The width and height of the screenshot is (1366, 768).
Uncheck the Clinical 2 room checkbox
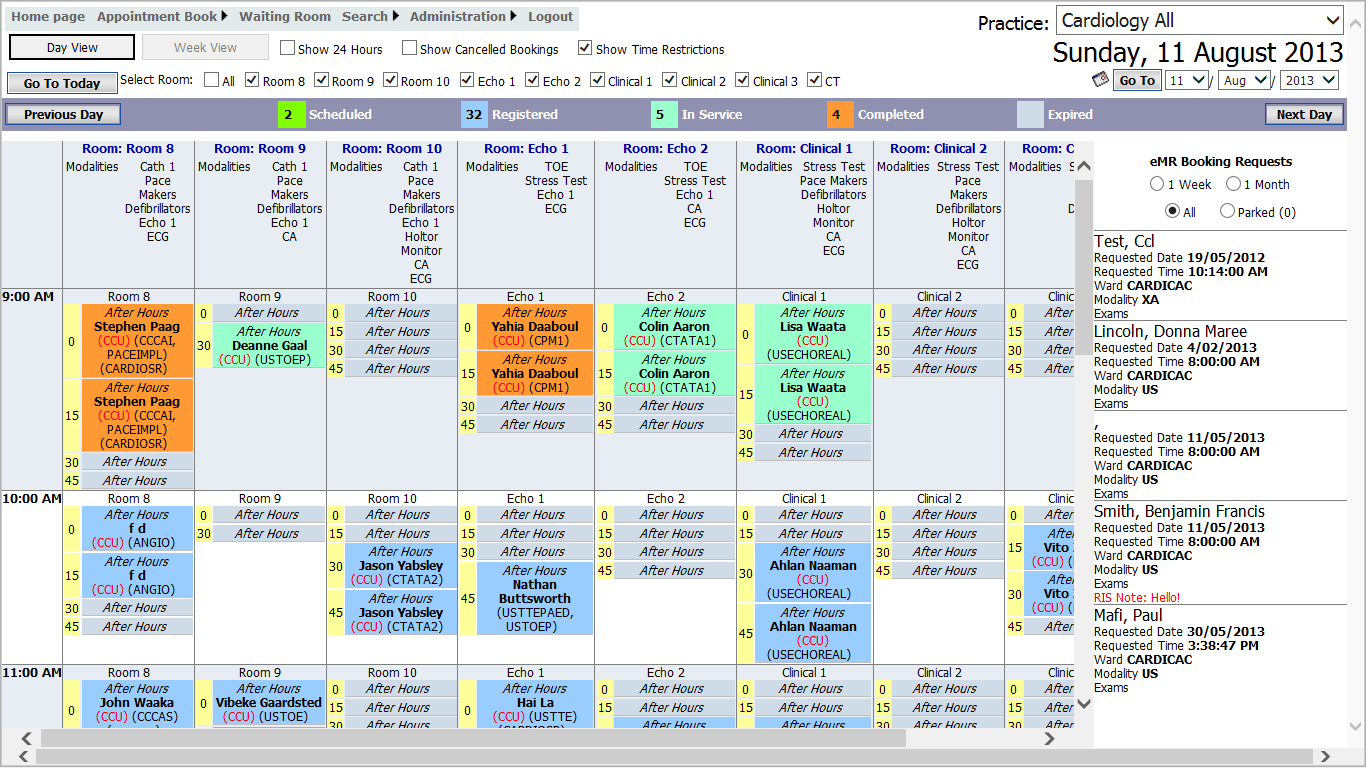click(670, 80)
